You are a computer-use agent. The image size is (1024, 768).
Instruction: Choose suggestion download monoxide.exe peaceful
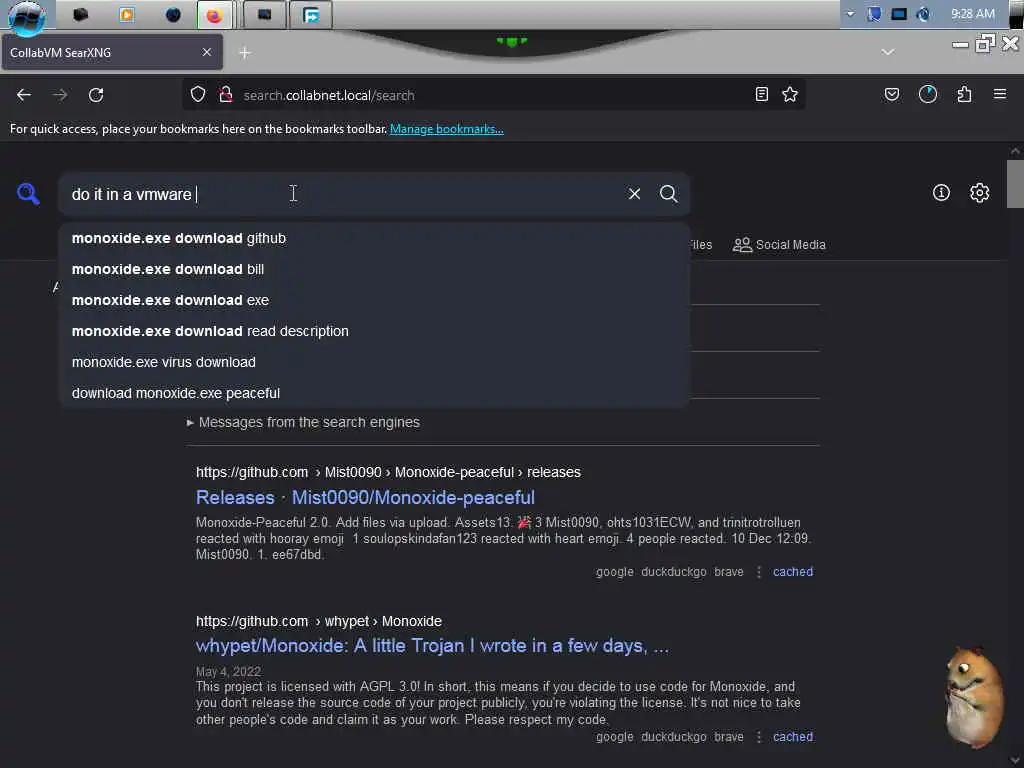click(374, 393)
